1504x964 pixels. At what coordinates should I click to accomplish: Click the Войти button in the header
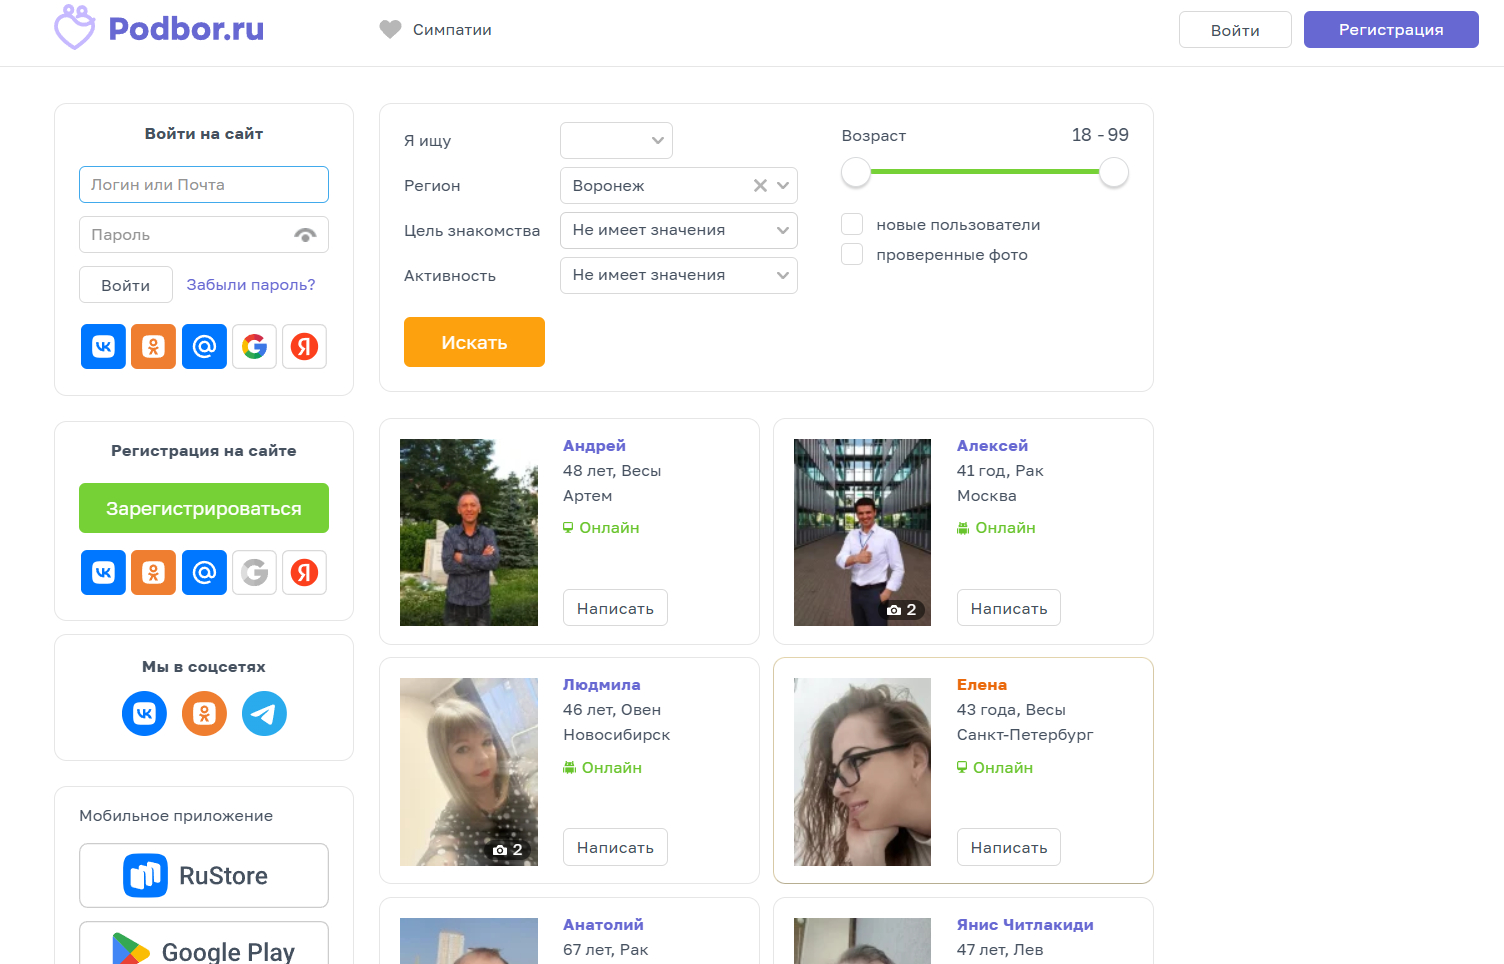[x=1235, y=30]
